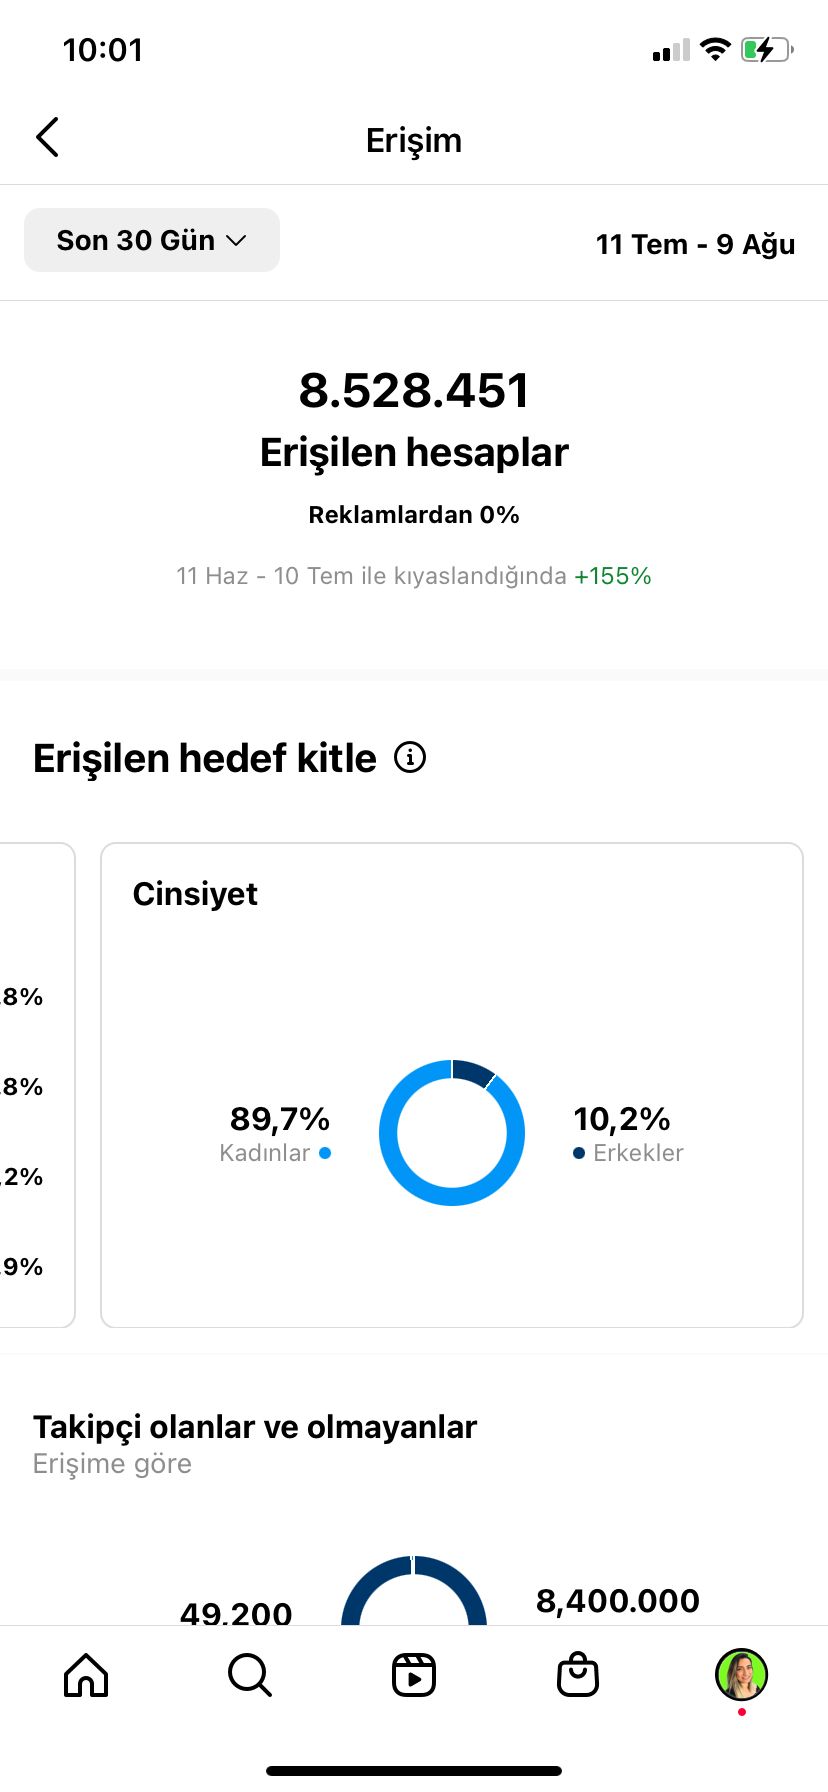
Task: Open the Shop bag icon
Action: tap(578, 1675)
